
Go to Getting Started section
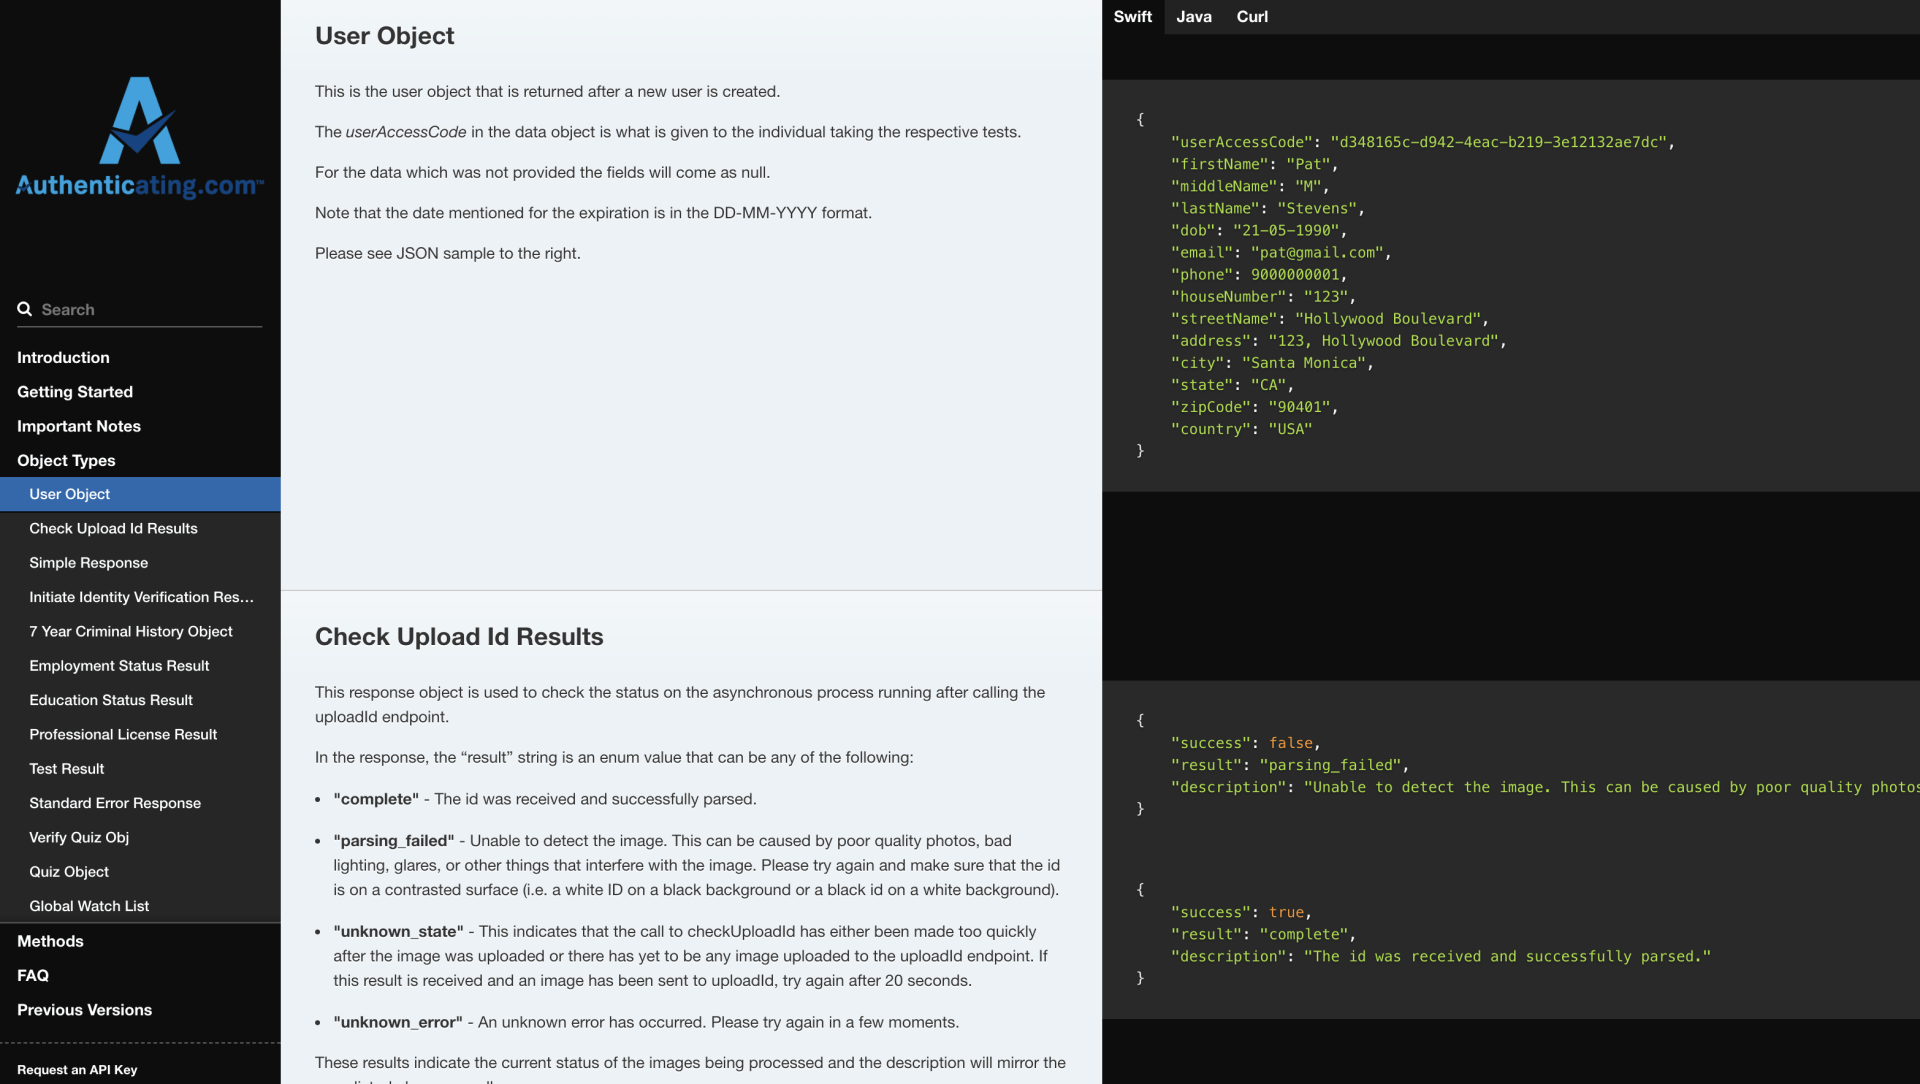(x=75, y=392)
